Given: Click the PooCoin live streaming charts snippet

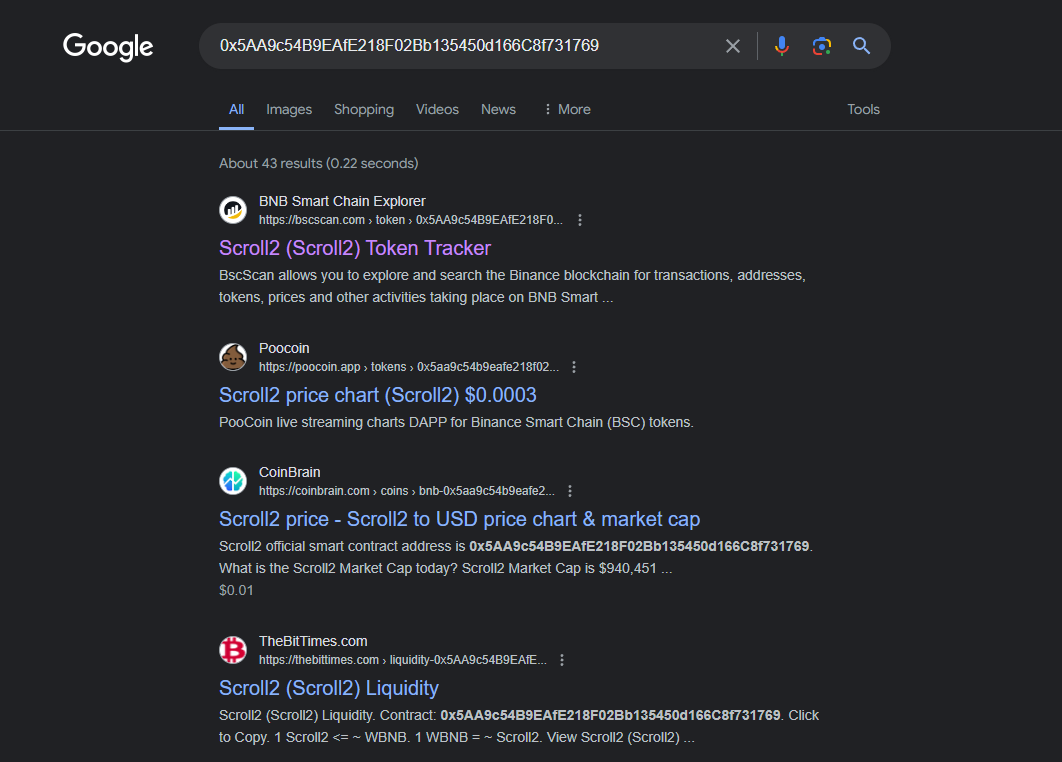Looking at the screenshot, I should pos(456,423).
